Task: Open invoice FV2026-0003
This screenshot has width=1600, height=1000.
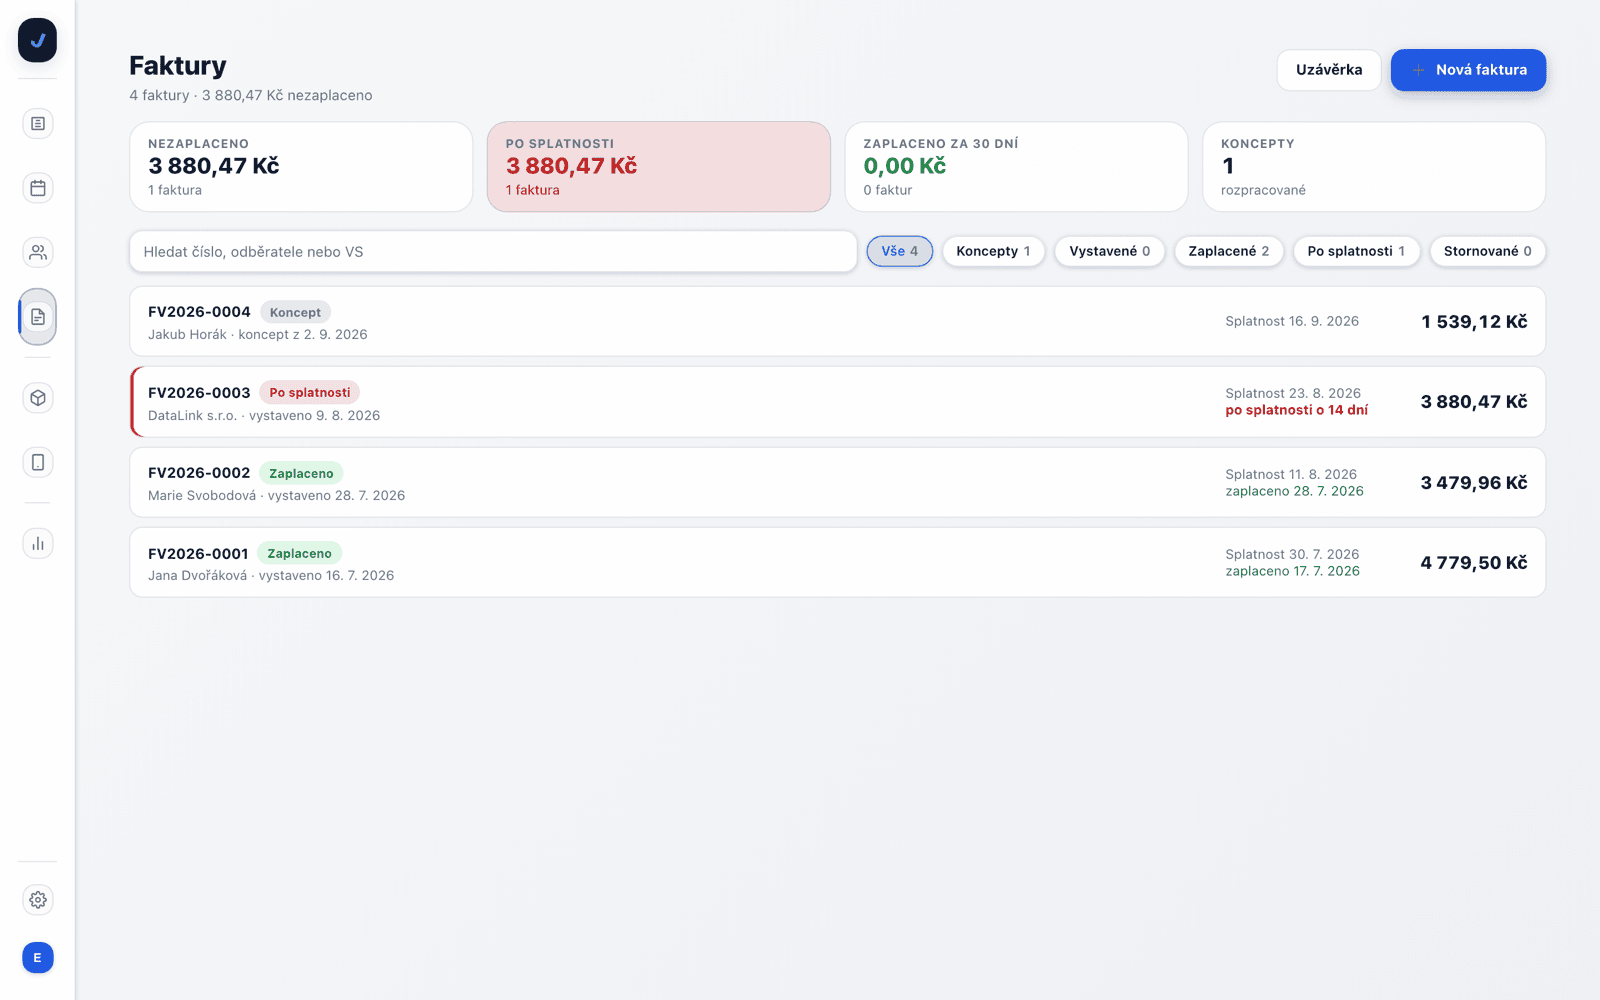Action: (x=838, y=402)
